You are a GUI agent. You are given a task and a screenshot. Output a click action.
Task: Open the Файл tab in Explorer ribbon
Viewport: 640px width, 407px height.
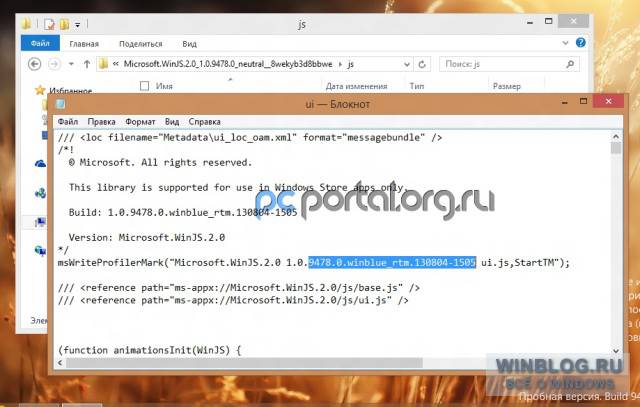click(x=40, y=43)
